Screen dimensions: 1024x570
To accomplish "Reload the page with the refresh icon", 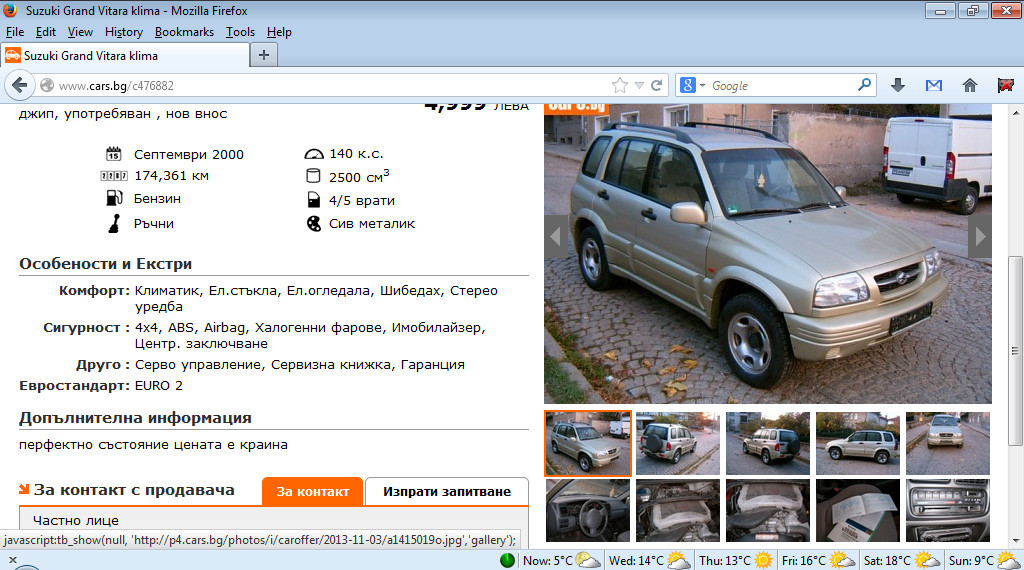I will 656,86.
